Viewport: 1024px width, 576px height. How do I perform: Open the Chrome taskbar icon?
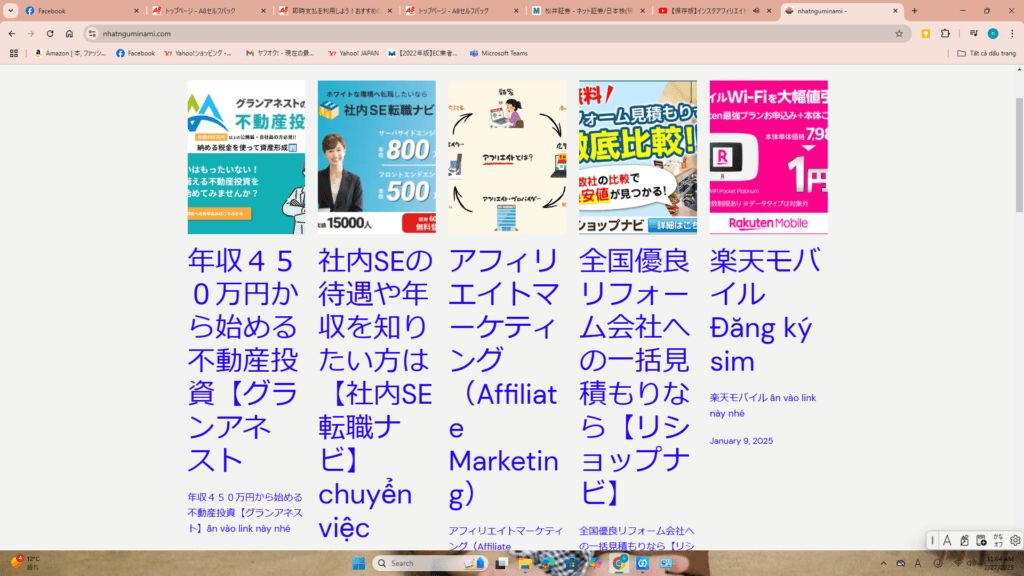point(619,563)
